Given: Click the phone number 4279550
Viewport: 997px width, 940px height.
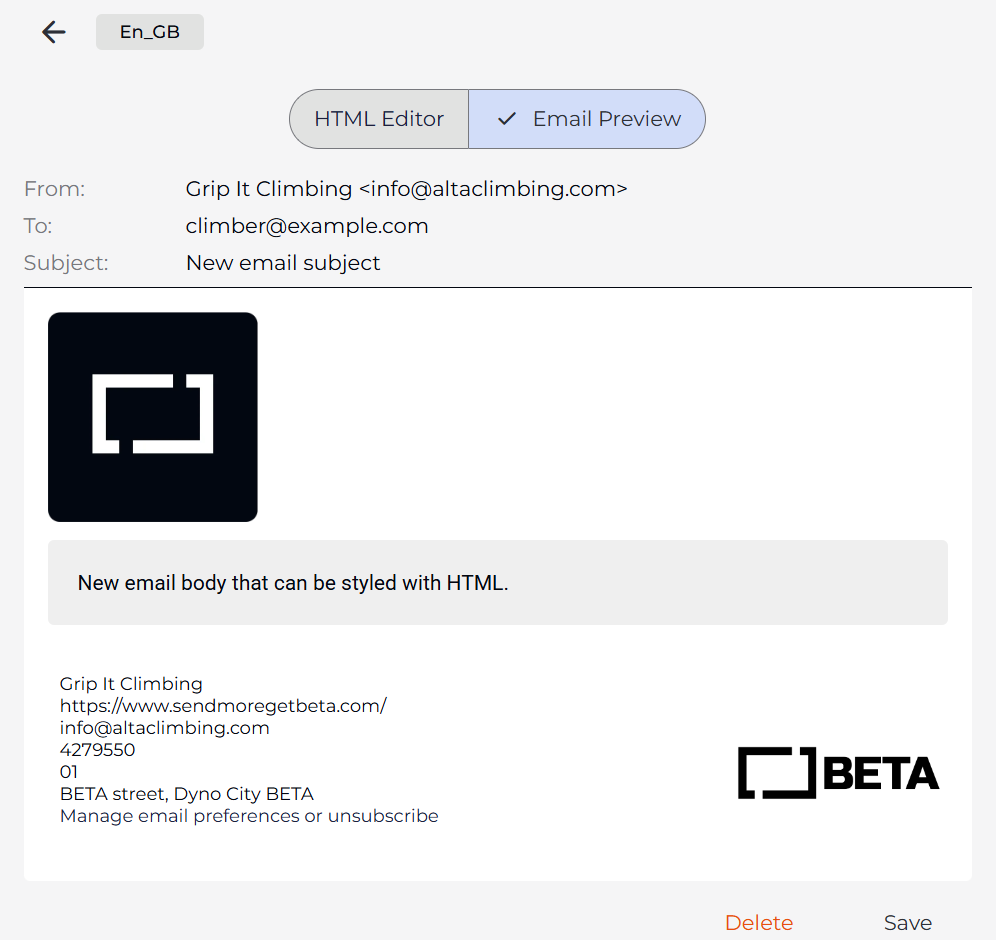Looking at the screenshot, I should pos(97,750).
